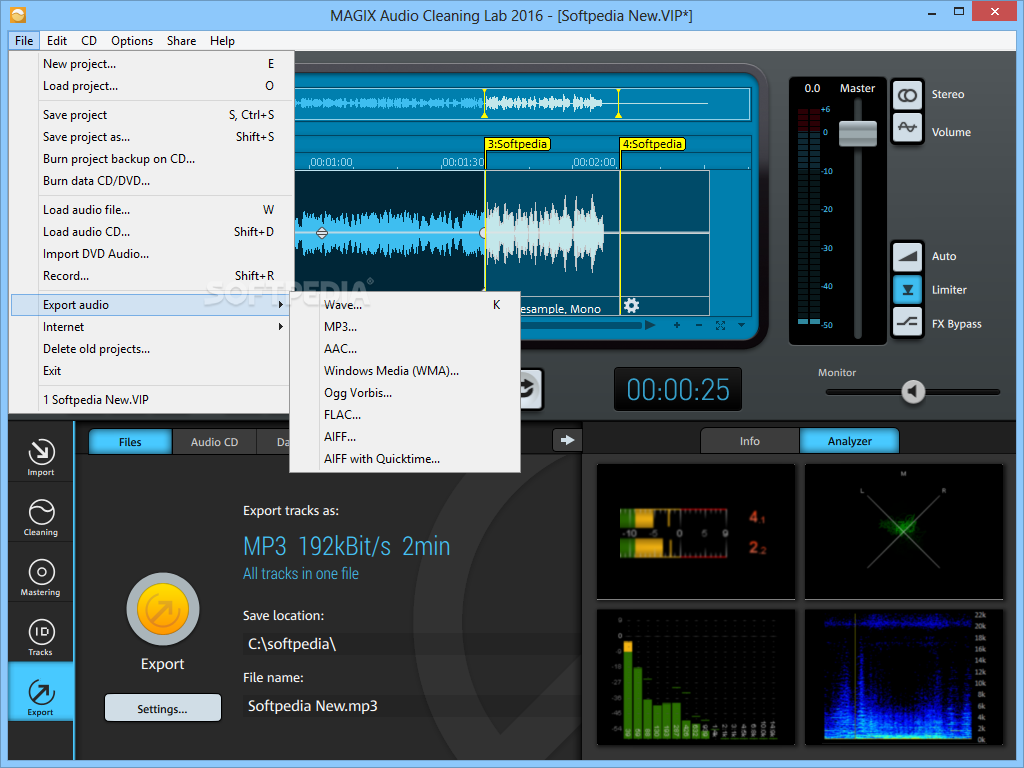Viewport: 1024px width, 768px height.
Task: Export as AAC... from submenu
Action: [405, 349]
